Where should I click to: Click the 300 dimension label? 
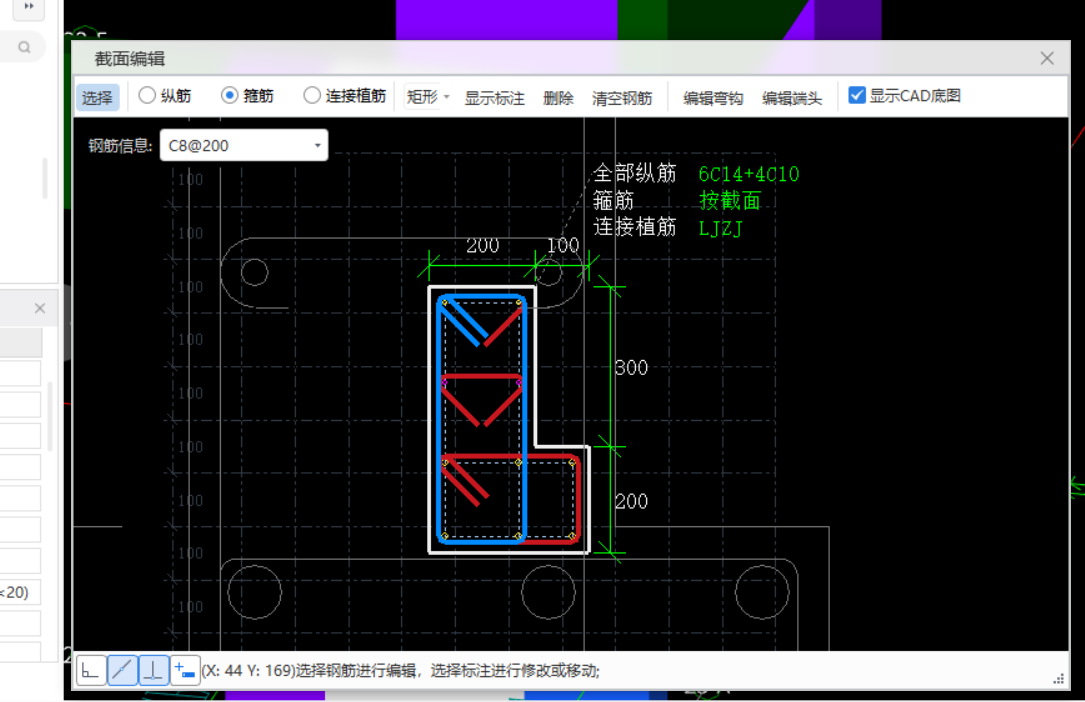(x=631, y=367)
